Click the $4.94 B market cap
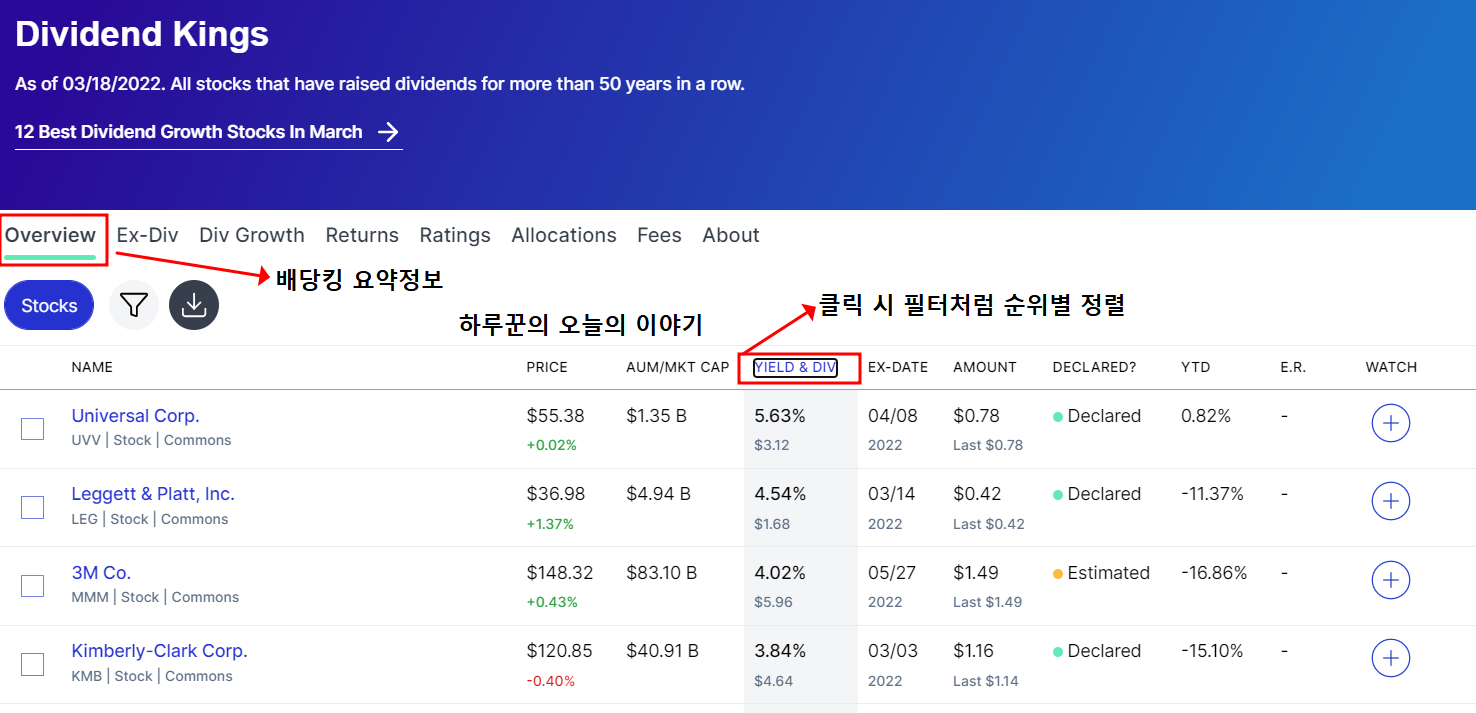1476x713 pixels. (659, 494)
